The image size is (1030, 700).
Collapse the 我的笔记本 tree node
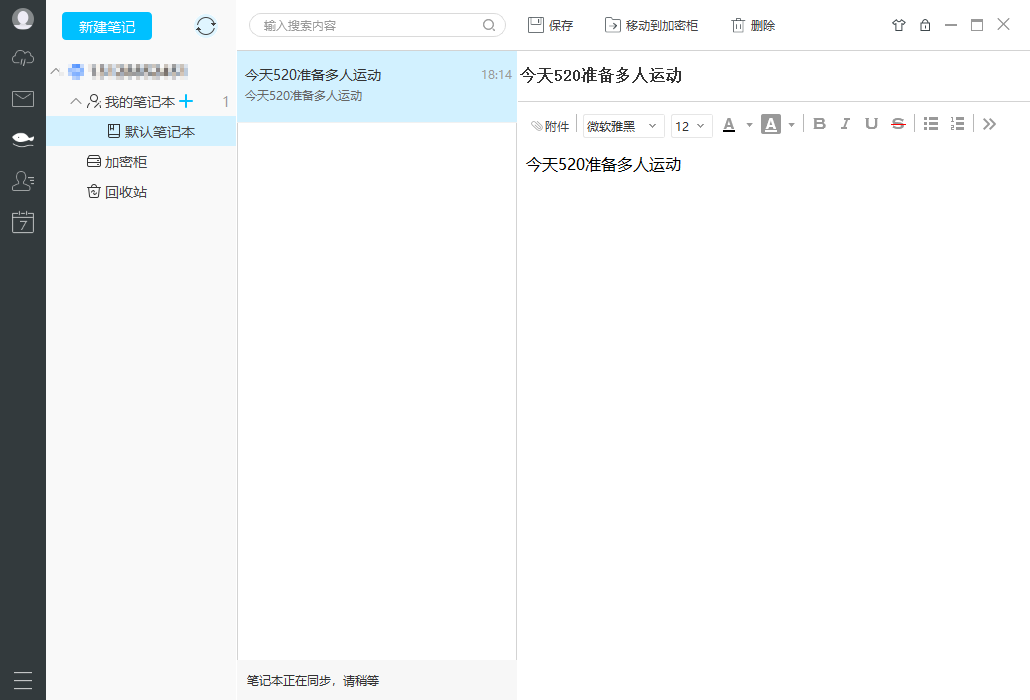pos(76,101)
